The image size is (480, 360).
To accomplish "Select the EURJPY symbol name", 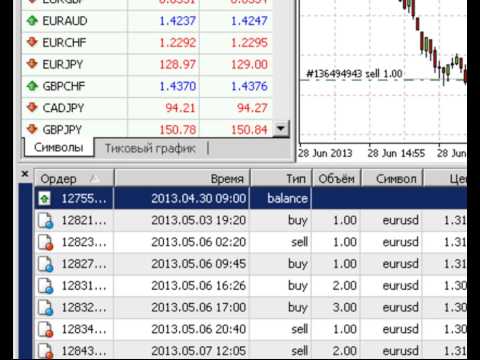I will pyautogui.click(x=63, y=64).
